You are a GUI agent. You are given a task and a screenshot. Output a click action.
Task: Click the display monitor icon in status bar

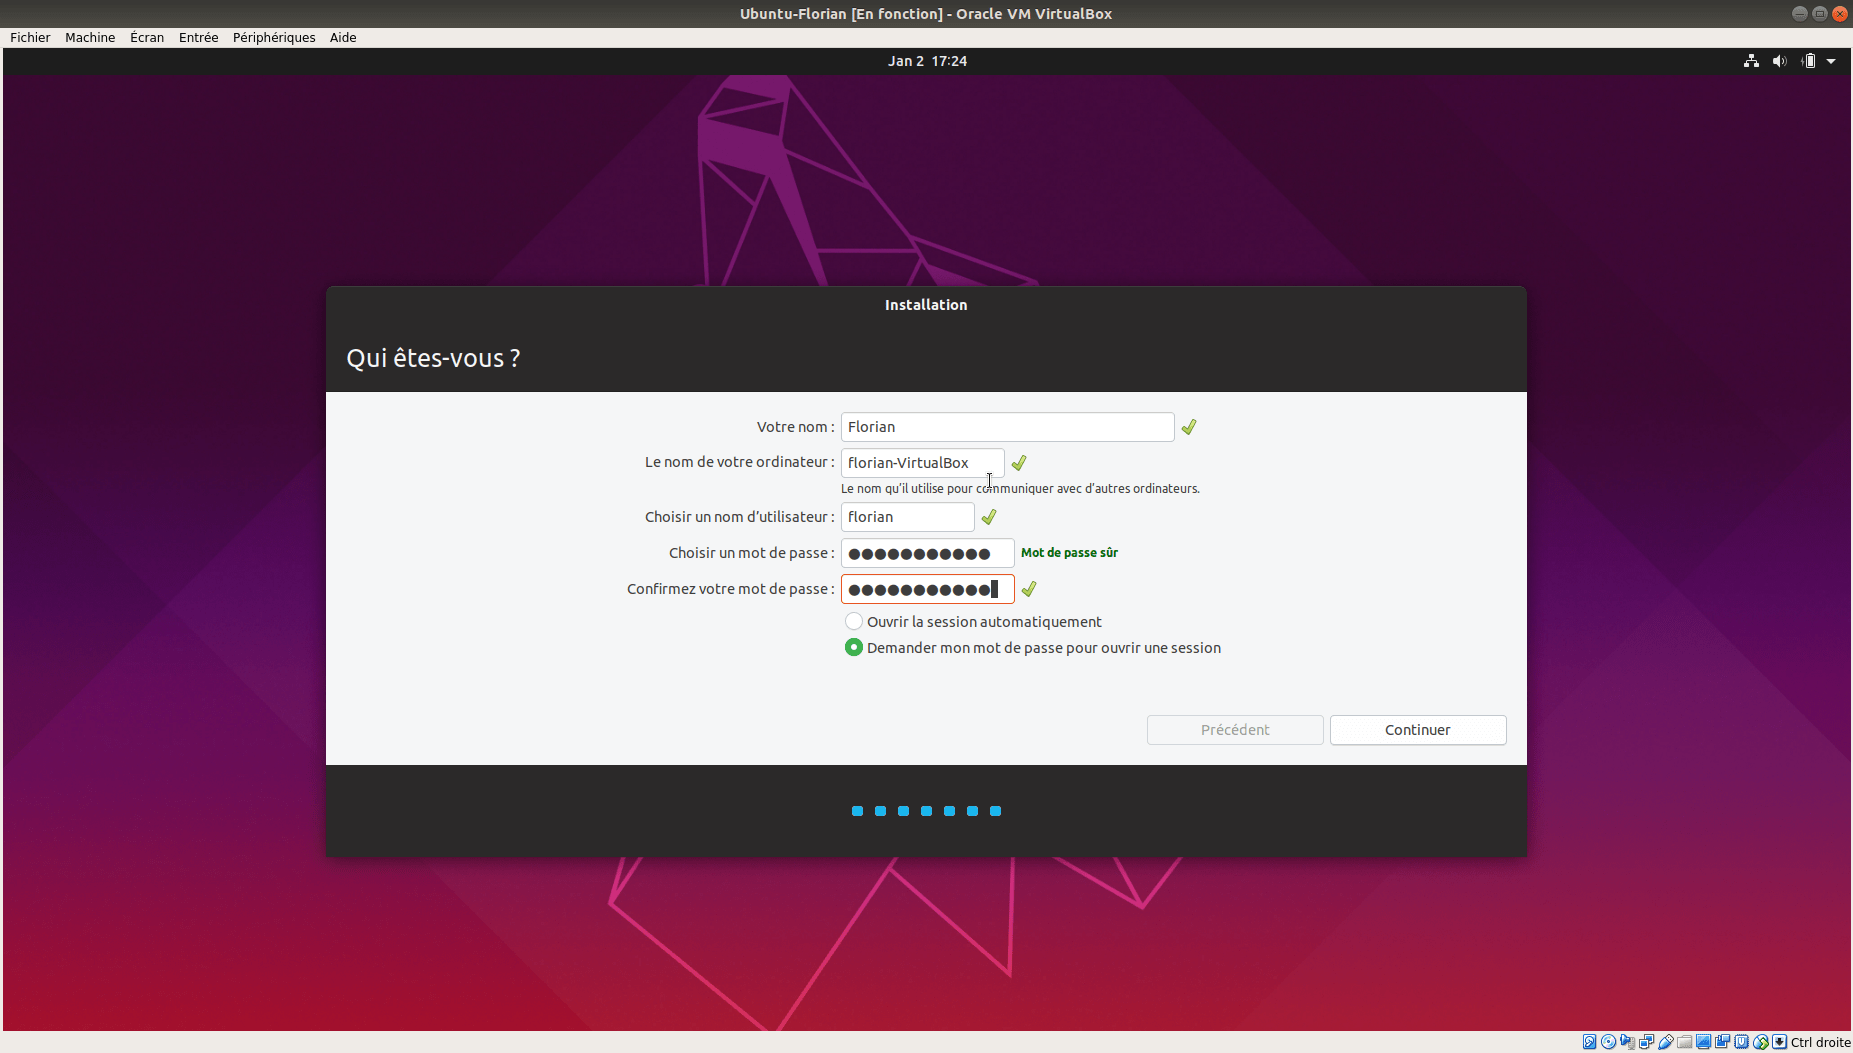point(1704,1042)
